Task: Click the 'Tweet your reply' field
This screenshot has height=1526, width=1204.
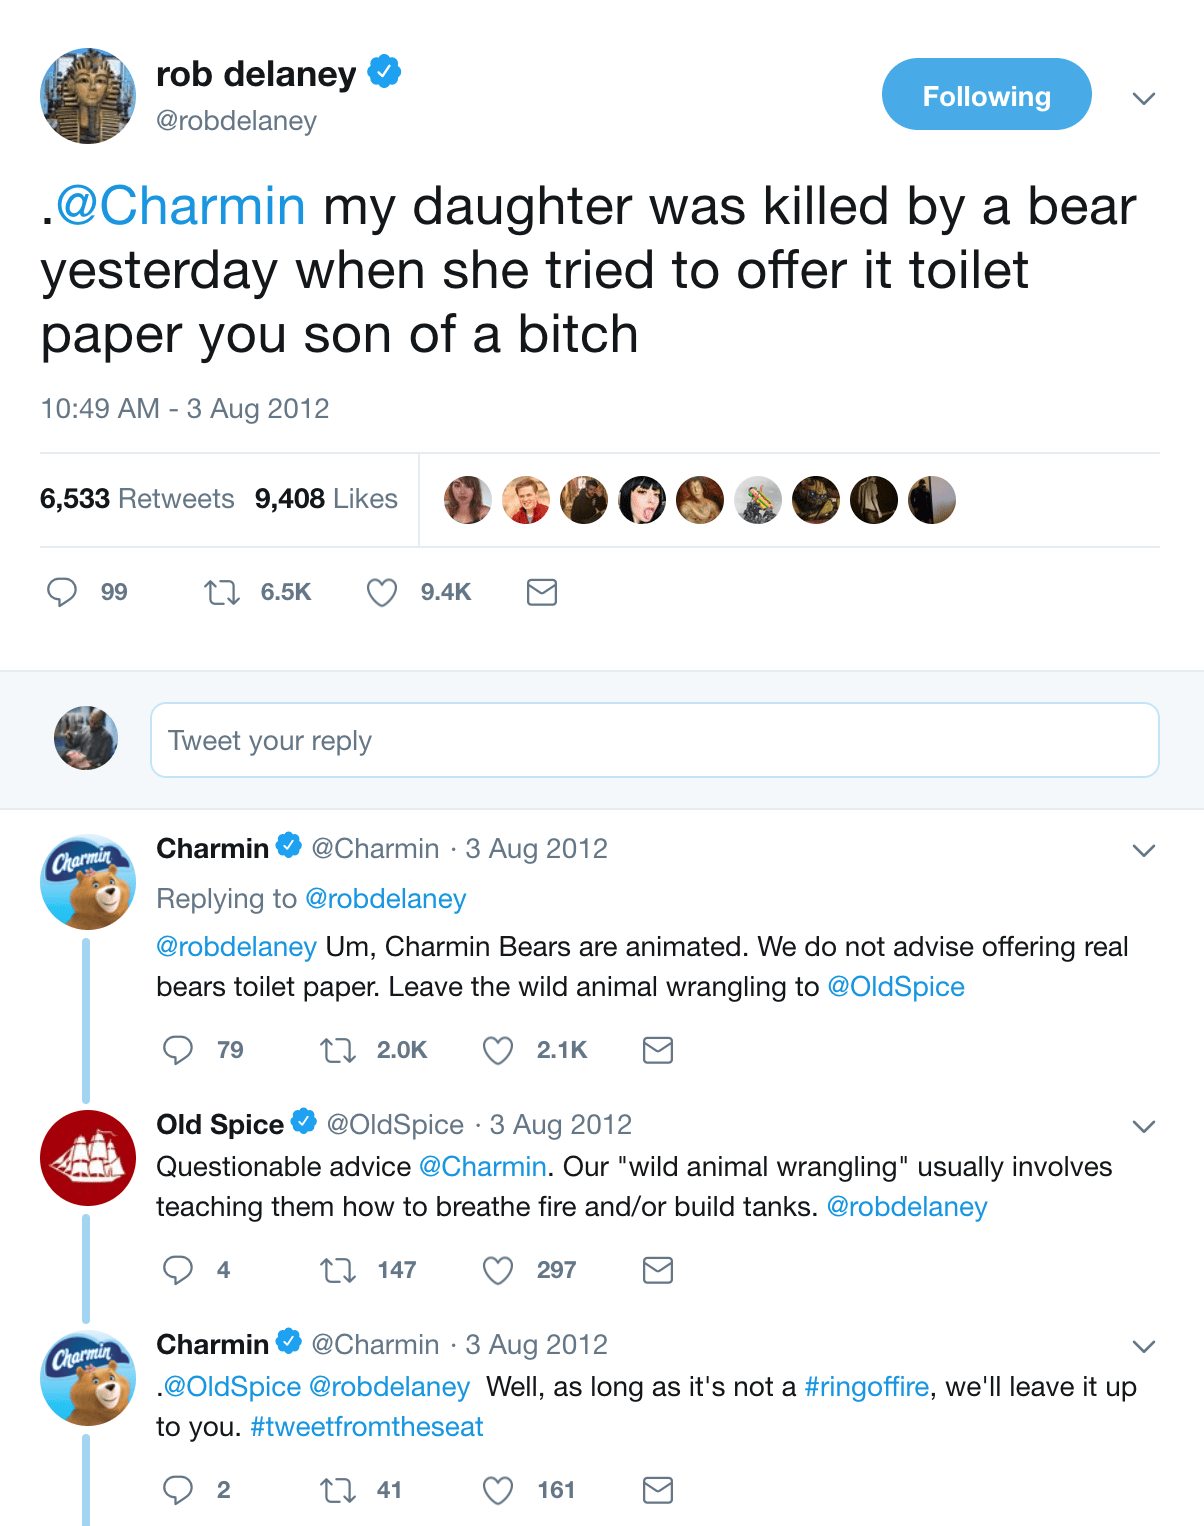Action: coord(654,740)
